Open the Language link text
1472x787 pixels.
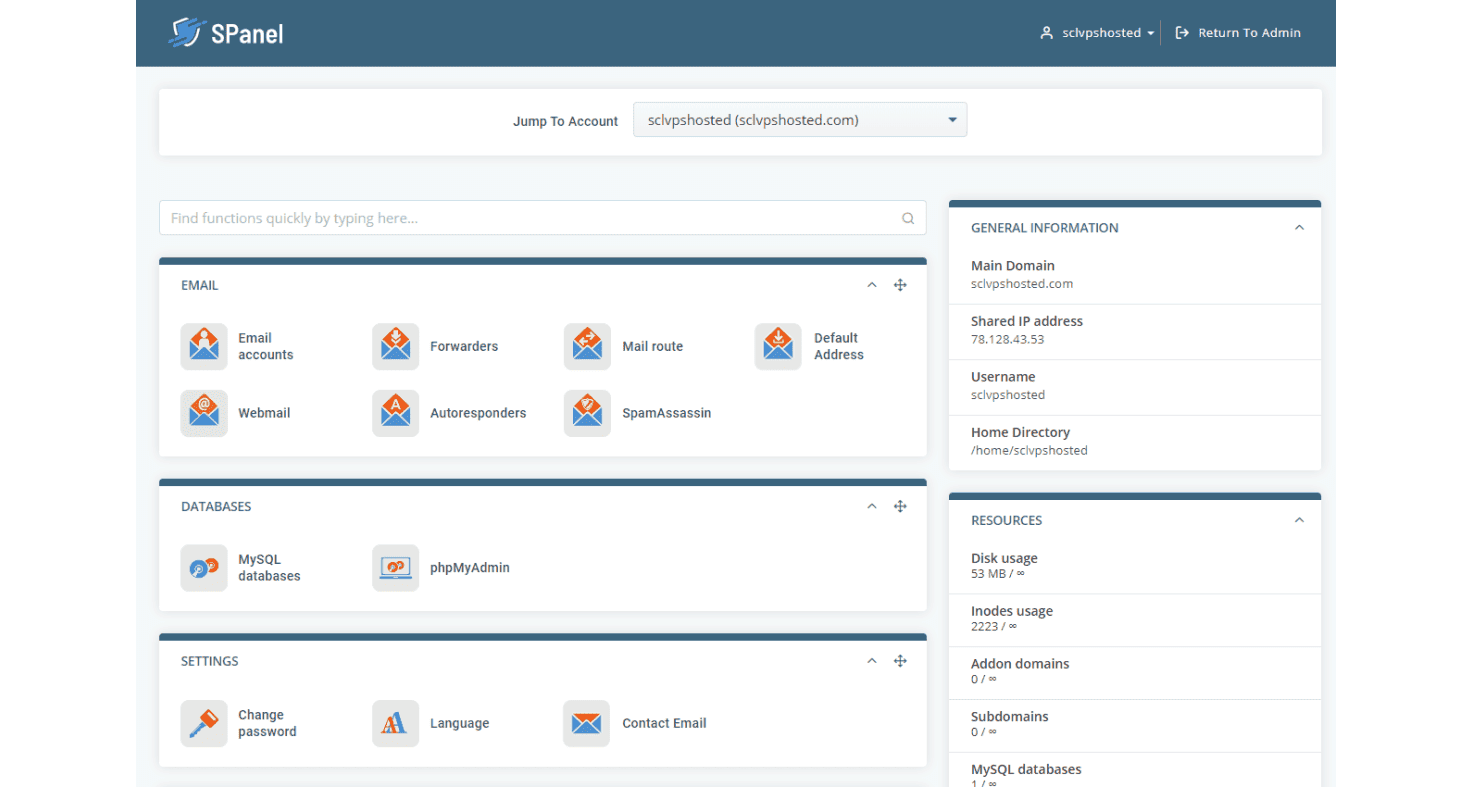coord(460,723)
